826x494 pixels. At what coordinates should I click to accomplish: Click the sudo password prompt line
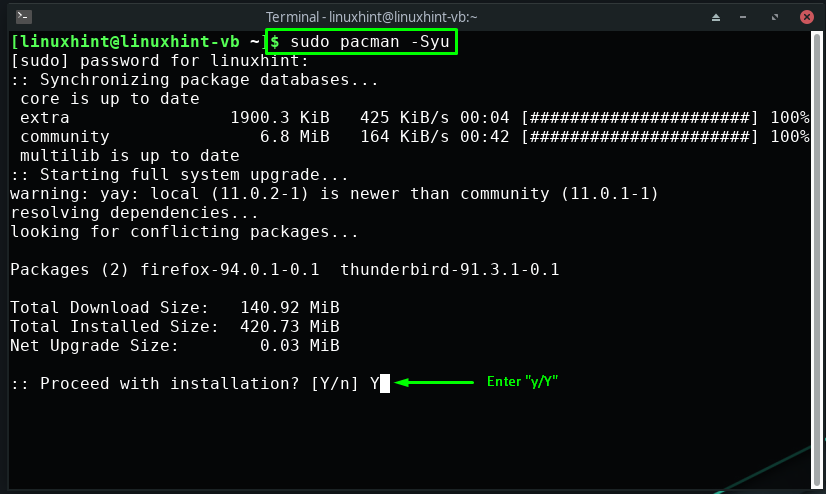click(x=160, y=61)
